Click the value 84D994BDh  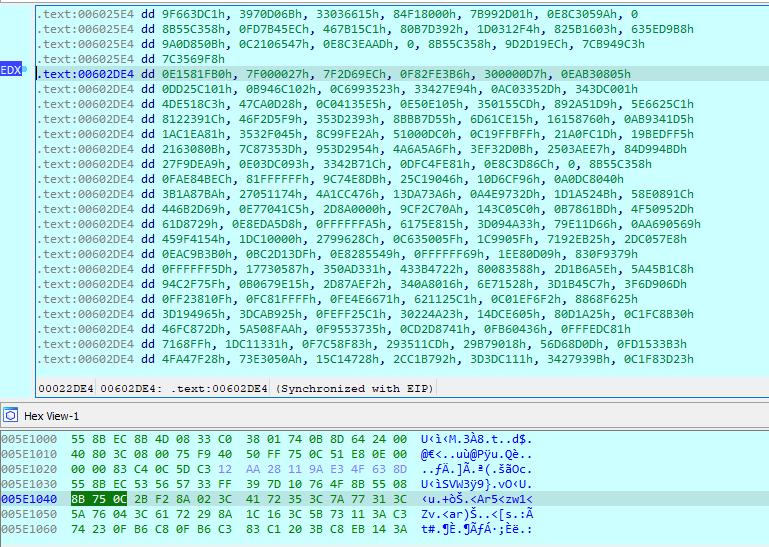tap(655, 149)
